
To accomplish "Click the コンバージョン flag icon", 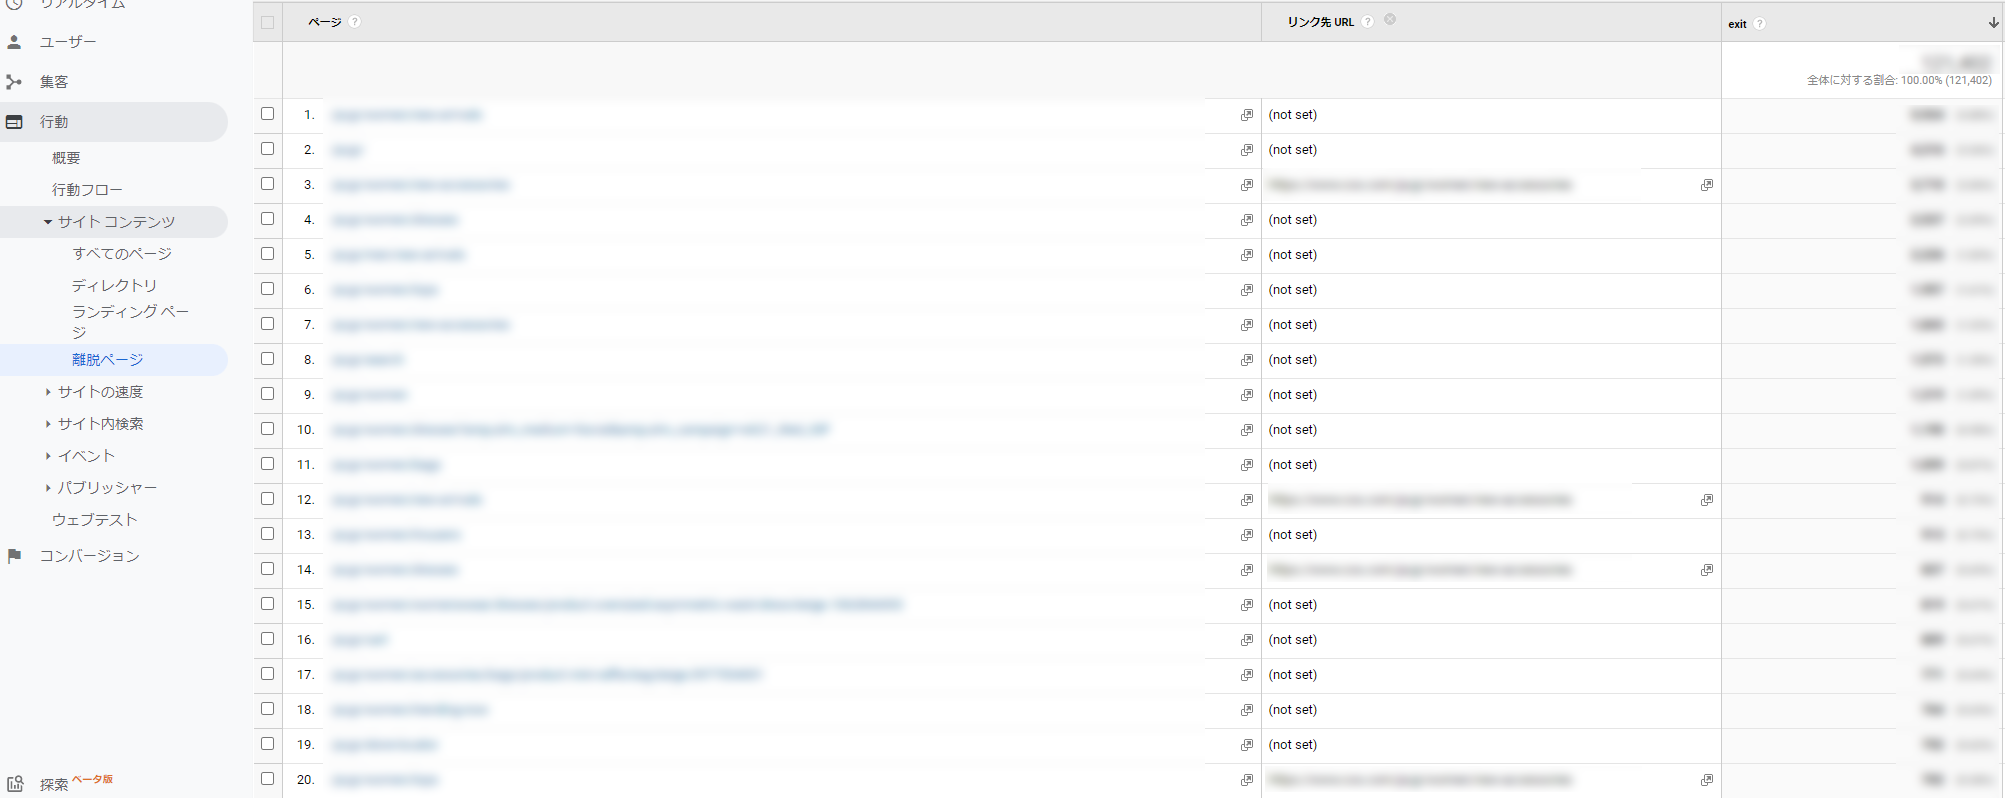I will 14,556.
